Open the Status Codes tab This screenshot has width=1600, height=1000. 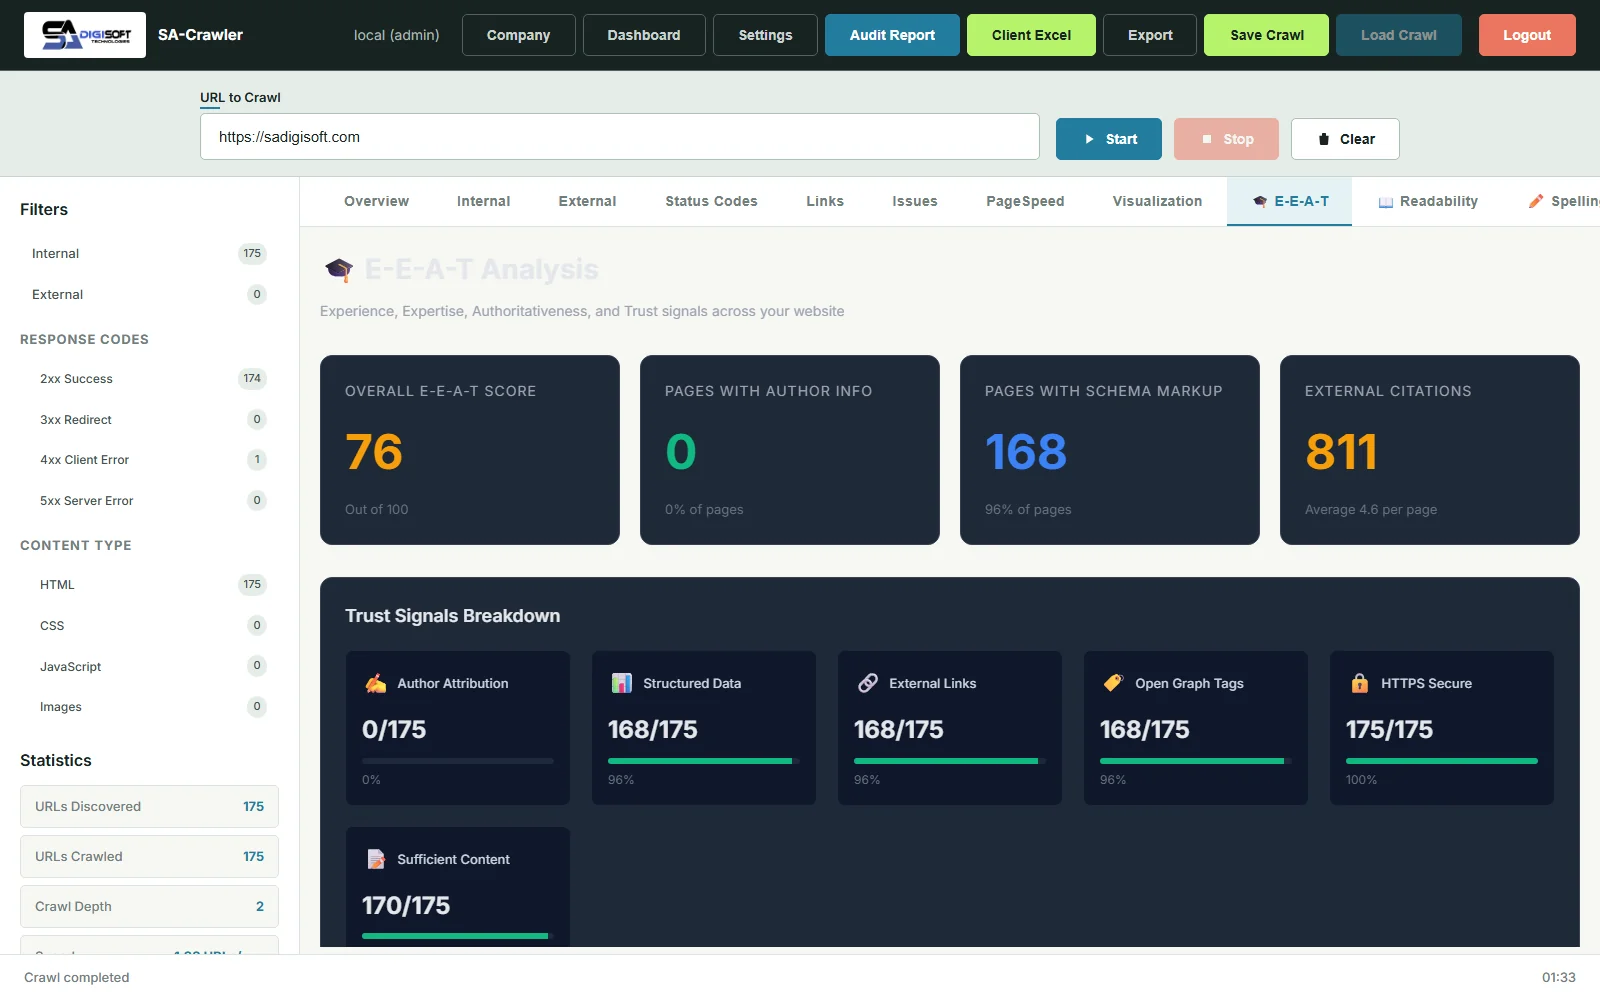point(711,201)
